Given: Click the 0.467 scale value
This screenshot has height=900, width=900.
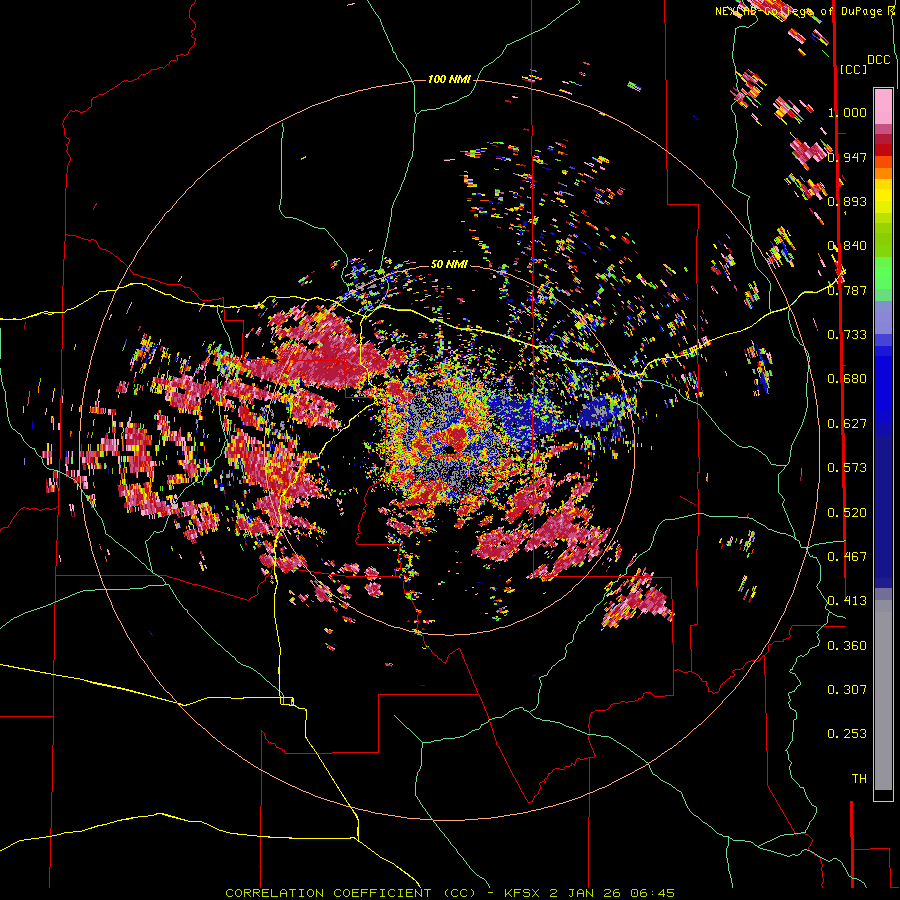Looking at the screenshot, I should 847,556.
